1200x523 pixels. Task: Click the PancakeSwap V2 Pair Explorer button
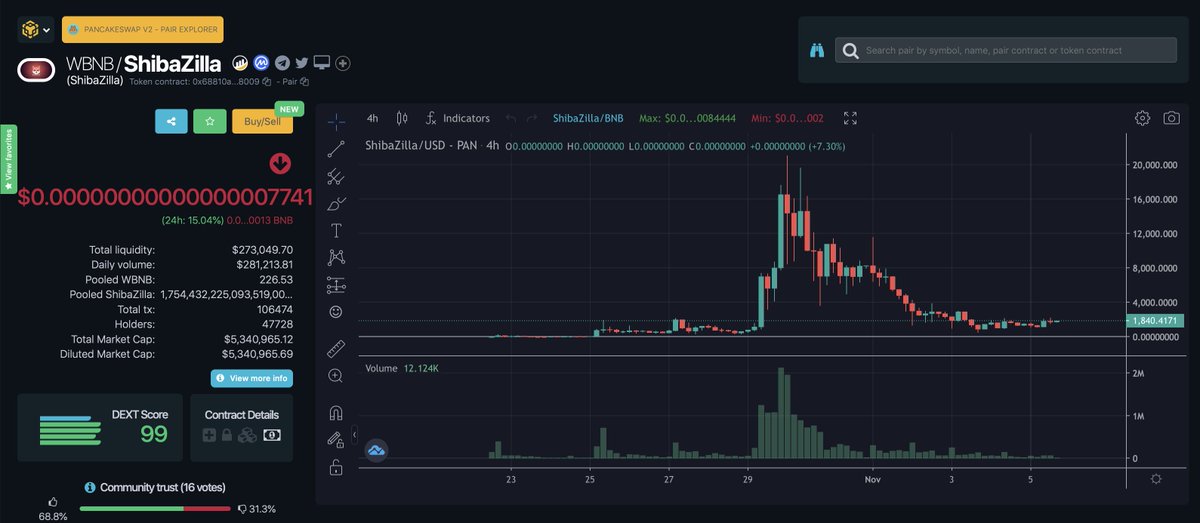[142, 30]
